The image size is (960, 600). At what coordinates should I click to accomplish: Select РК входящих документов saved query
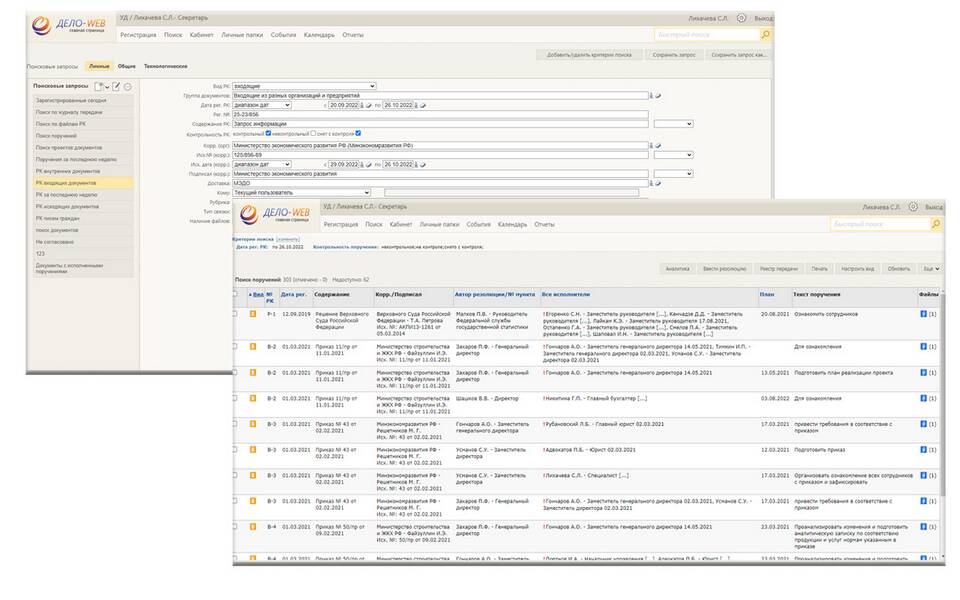[x=83, y=183]
